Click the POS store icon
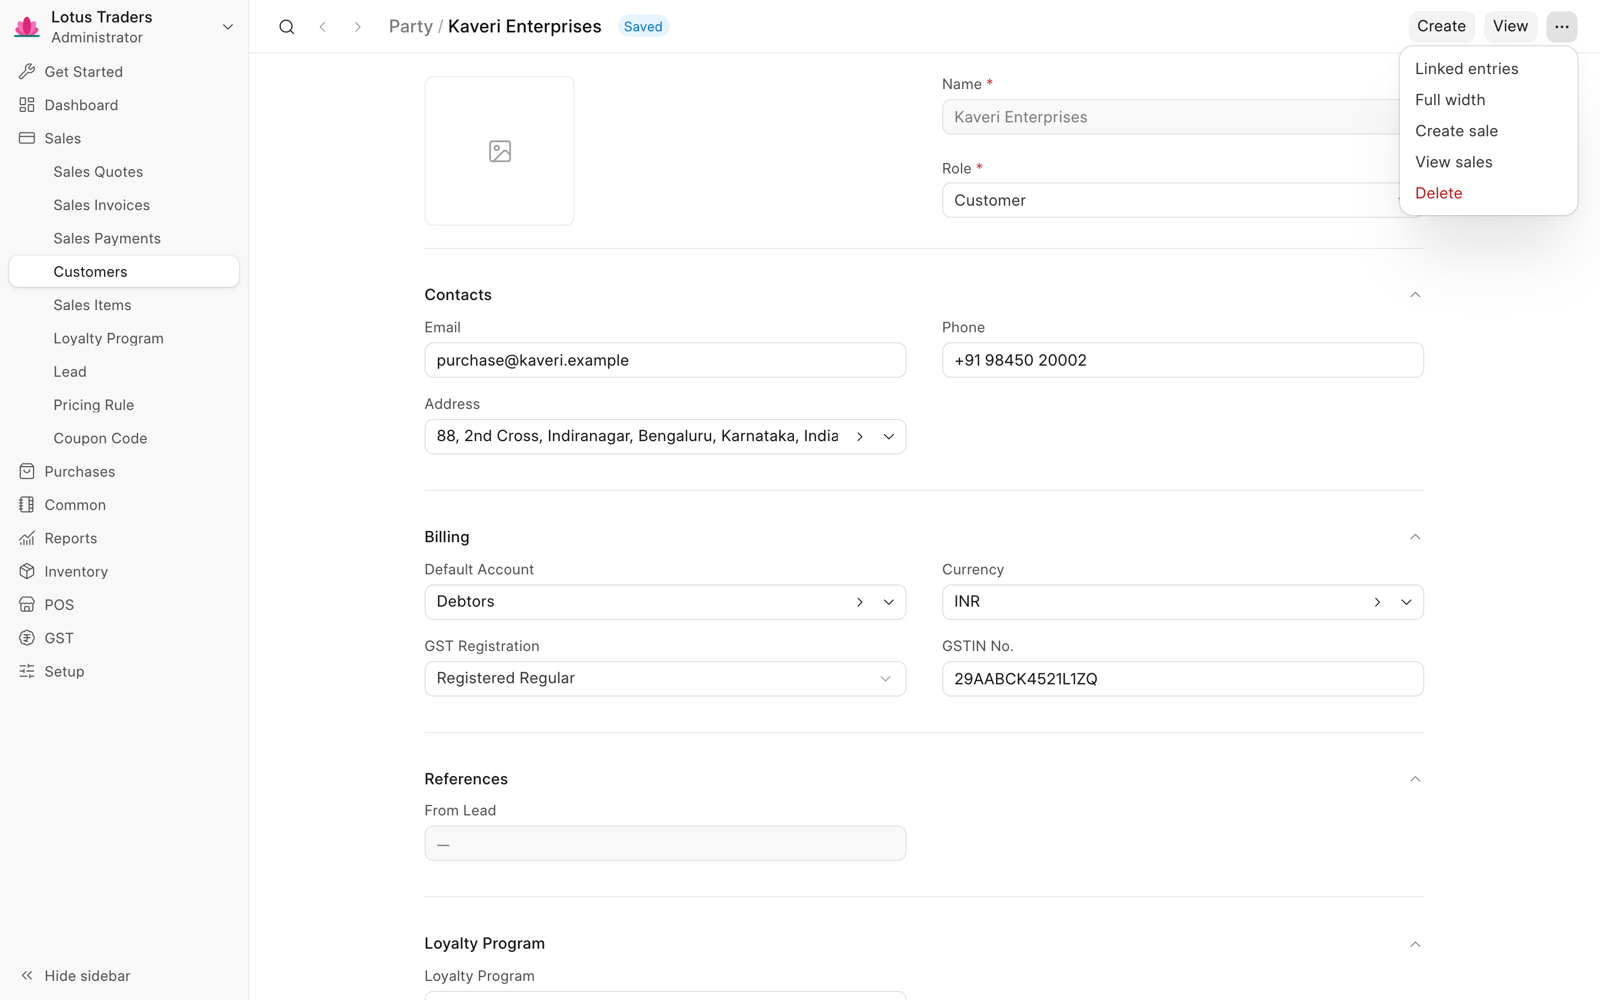The image size is (1600, 1000). 27,605
